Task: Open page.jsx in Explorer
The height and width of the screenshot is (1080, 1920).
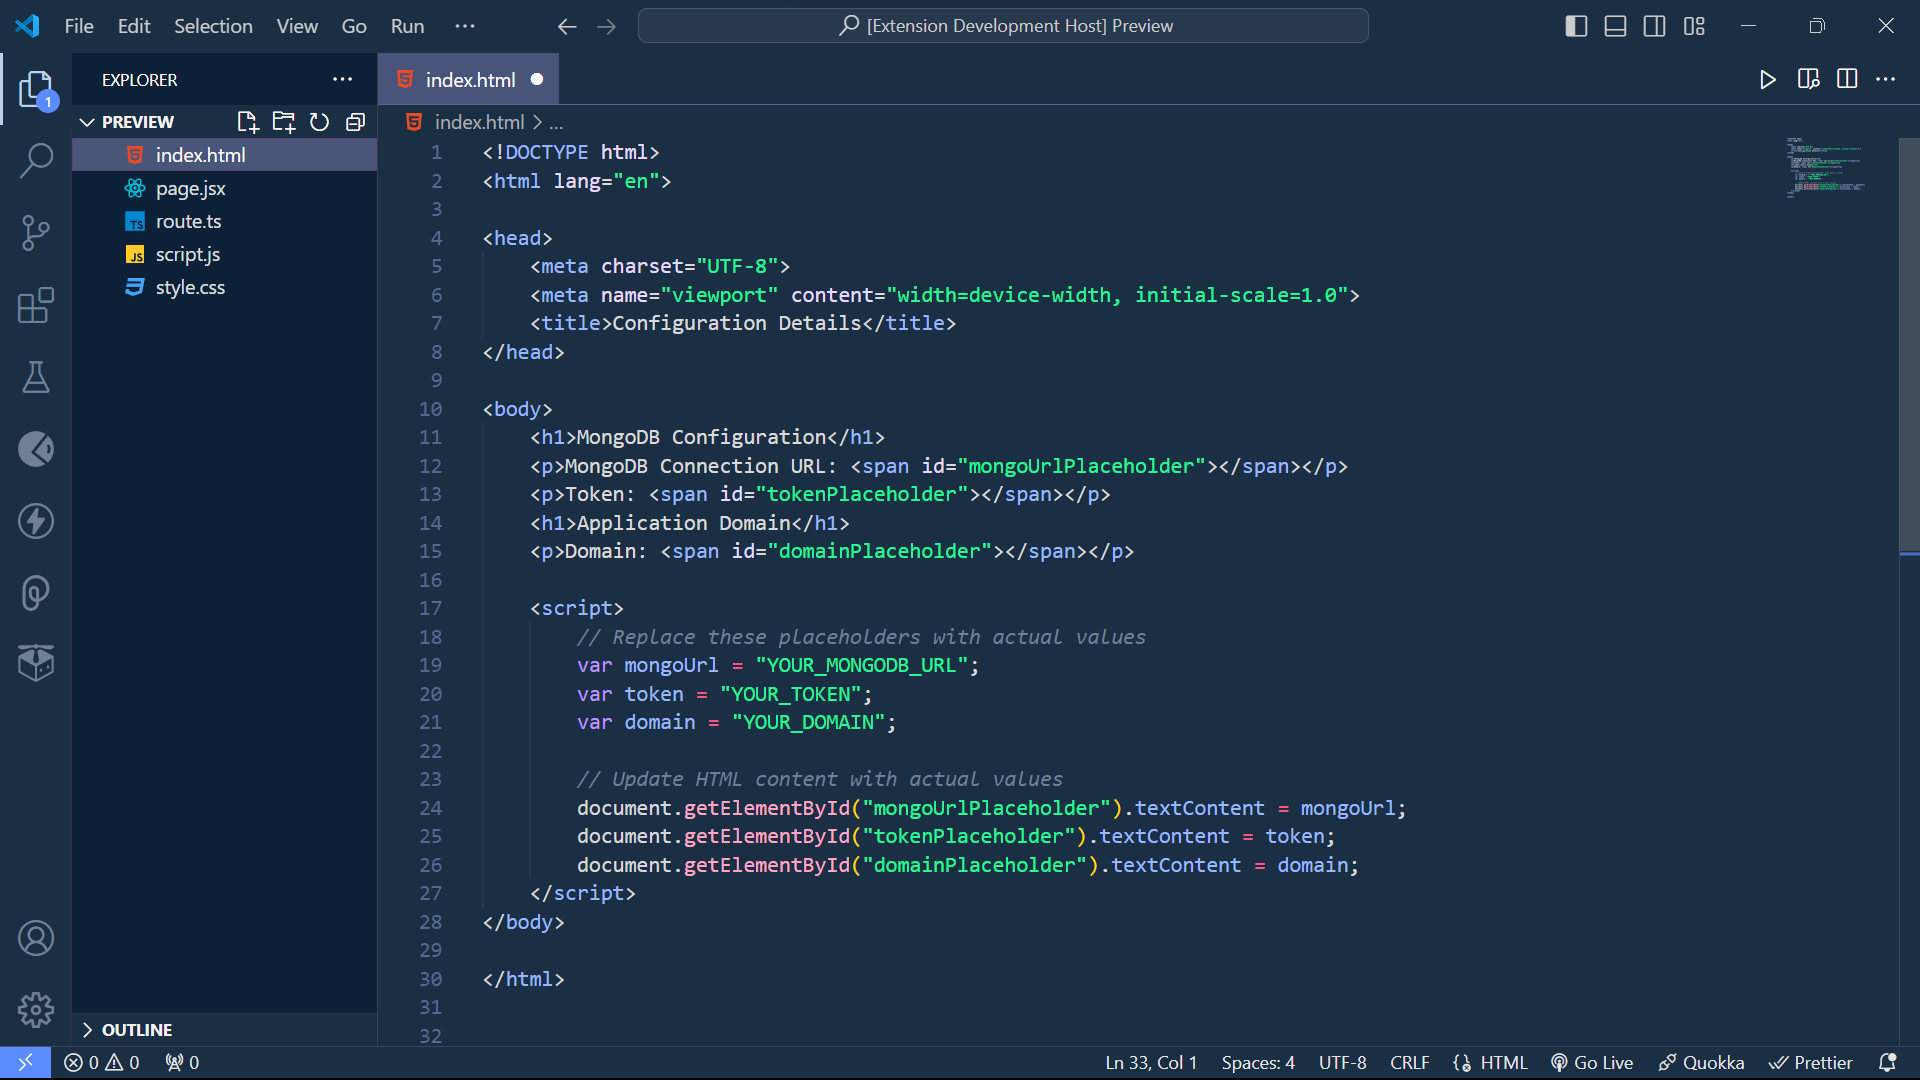Action: (225, 188)
